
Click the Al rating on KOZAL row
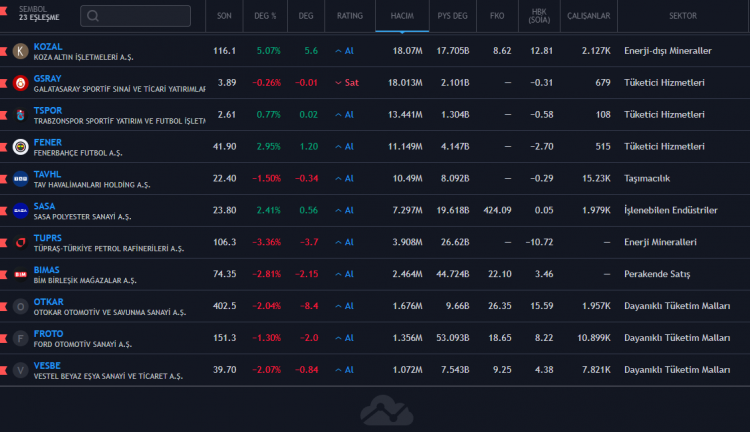coord(344,51)
